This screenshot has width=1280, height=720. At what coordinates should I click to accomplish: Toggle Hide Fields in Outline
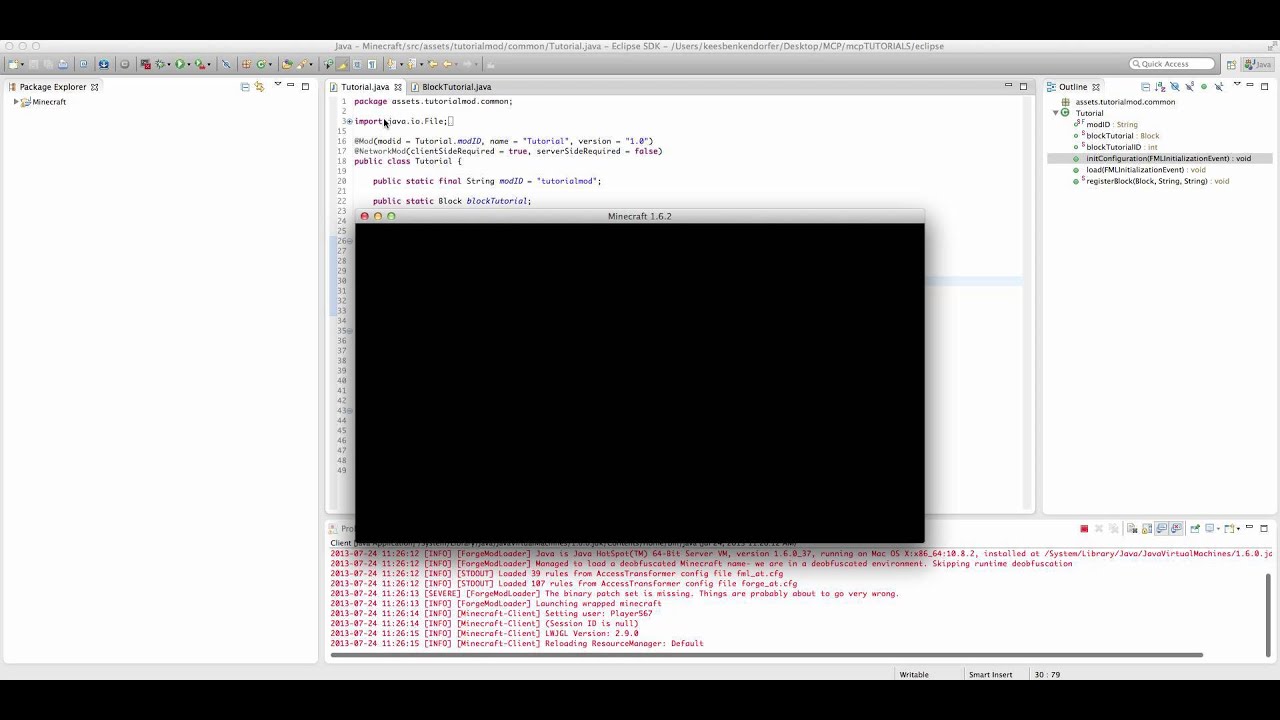pos(1175,87)
